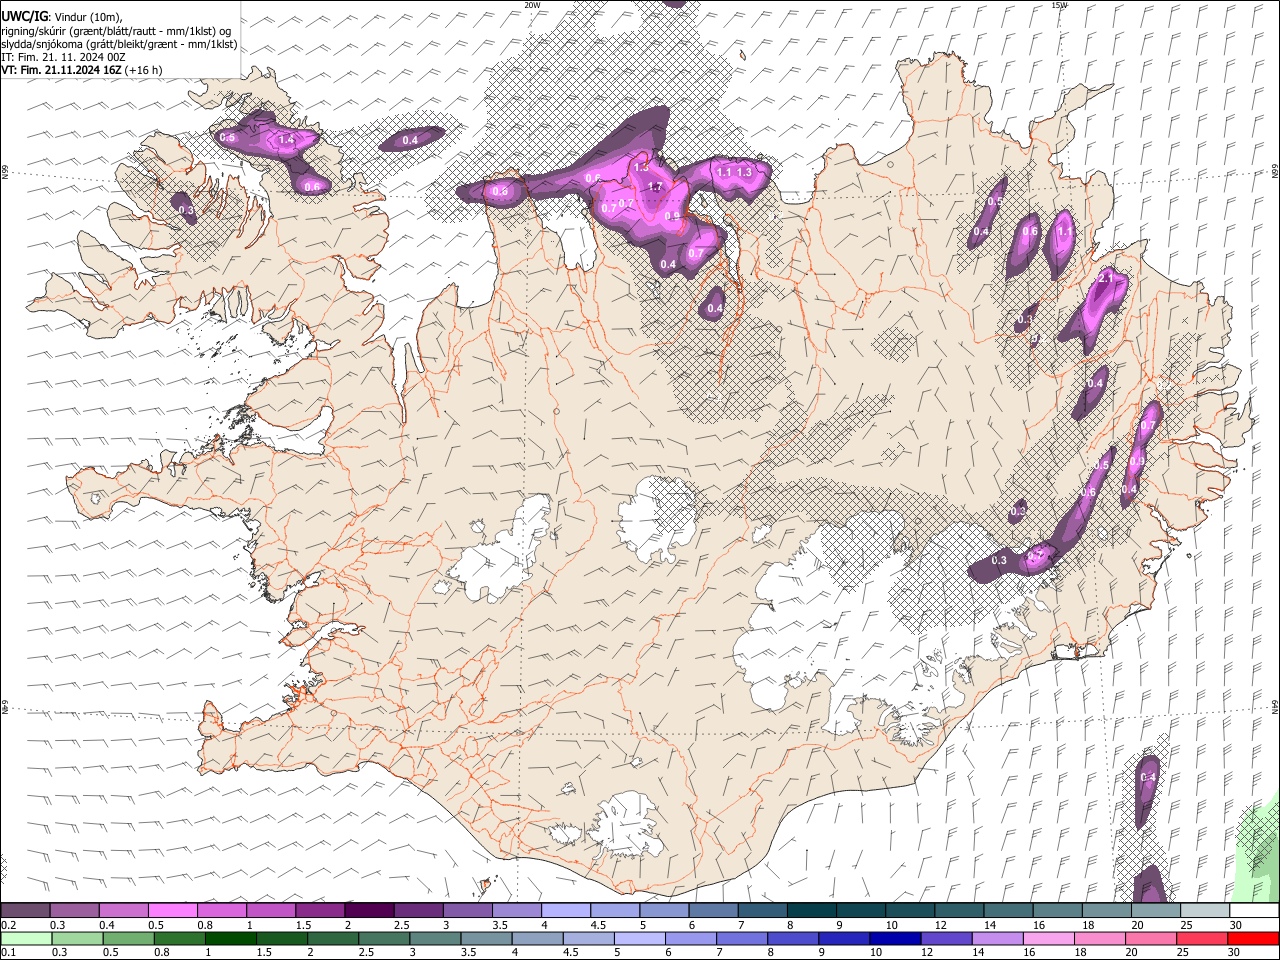Click the "64N" latitude label on right edge
The width and height of the screenshot is (1280, 960).
1275,706
